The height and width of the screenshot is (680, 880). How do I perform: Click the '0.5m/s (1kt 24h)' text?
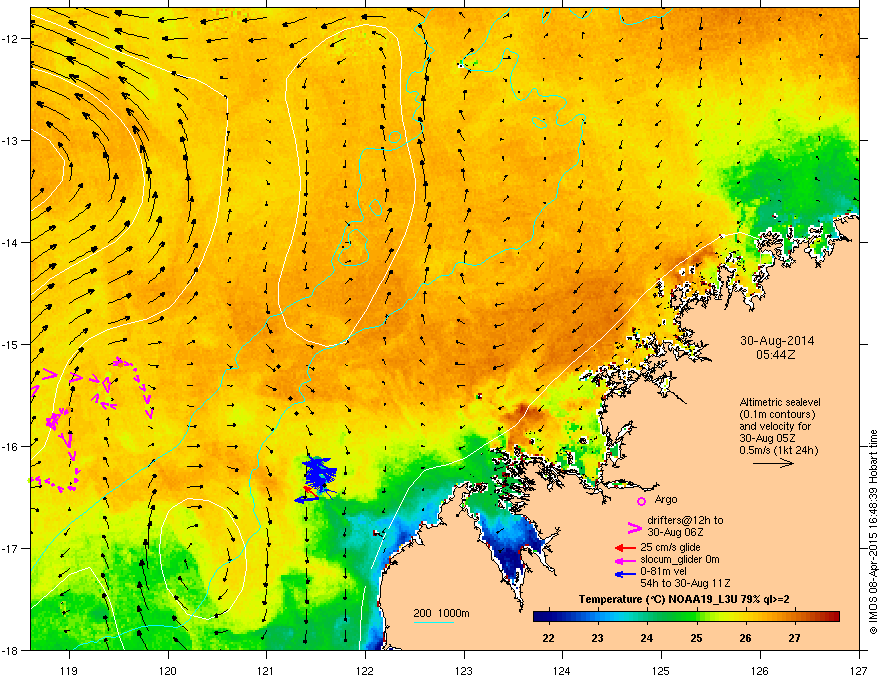[x=778, y=450]
